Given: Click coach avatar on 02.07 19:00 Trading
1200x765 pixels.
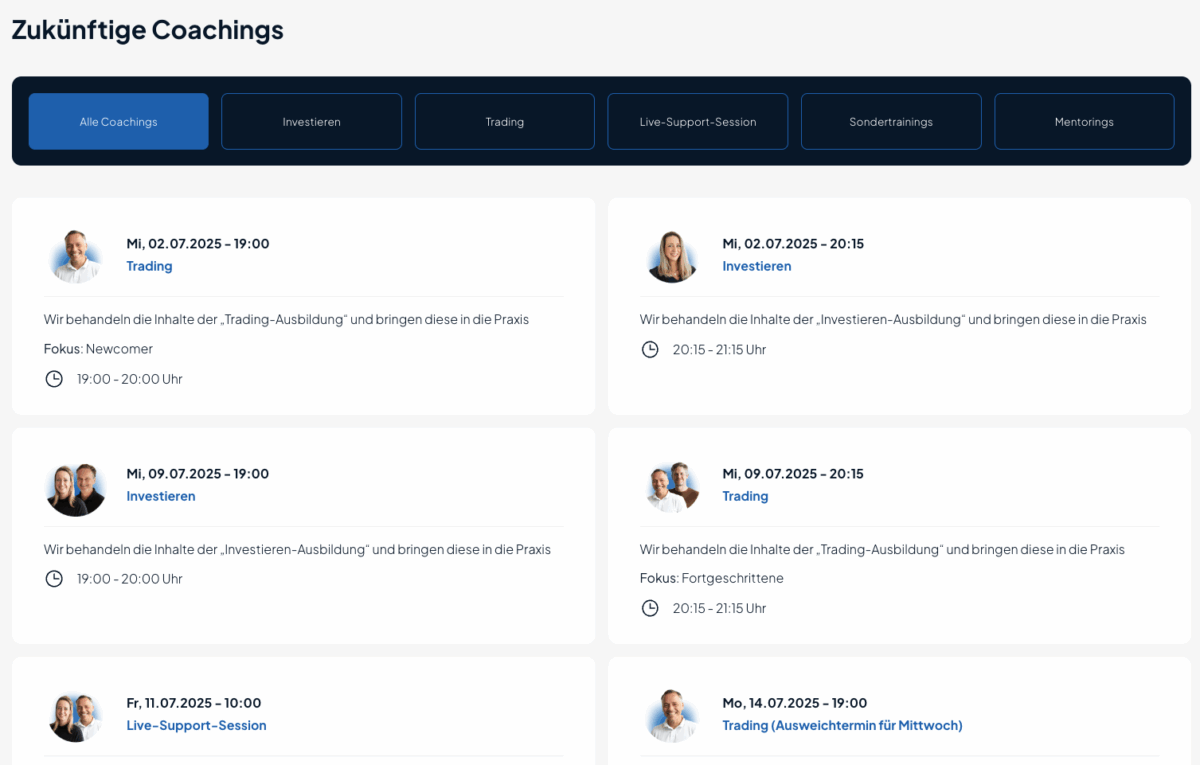Looking at the screenshot, I should 76,256.
